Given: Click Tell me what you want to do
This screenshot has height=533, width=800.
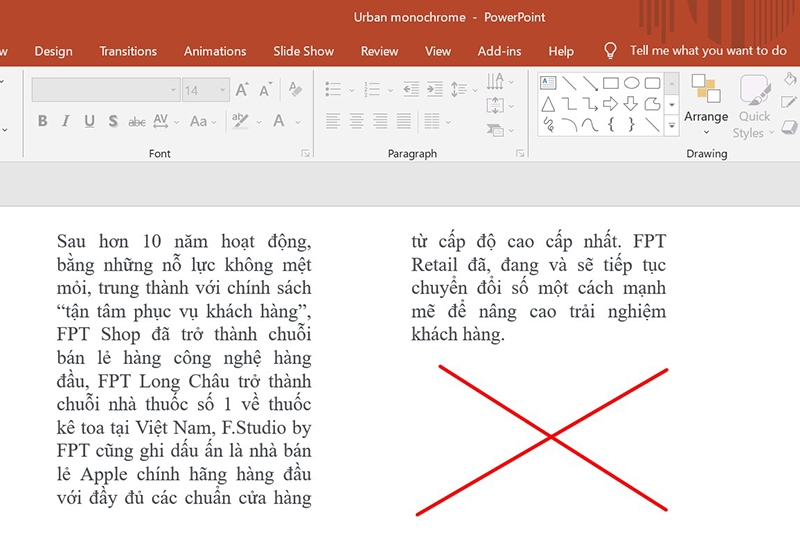Looking at the screenshot, I should [708, 50].
